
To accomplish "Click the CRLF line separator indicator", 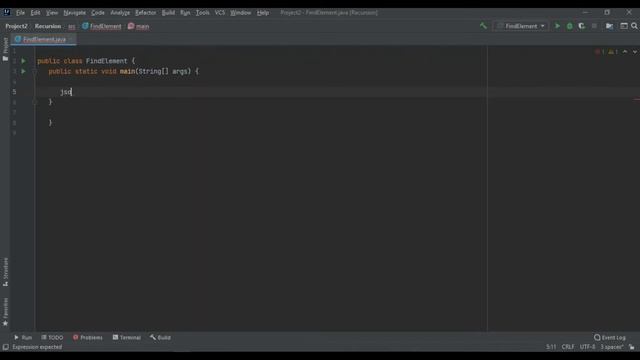I will 568,347.
